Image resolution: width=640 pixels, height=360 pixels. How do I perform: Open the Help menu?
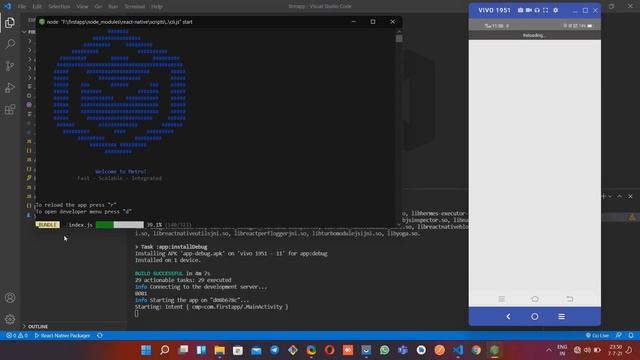[x=157, y=7]
